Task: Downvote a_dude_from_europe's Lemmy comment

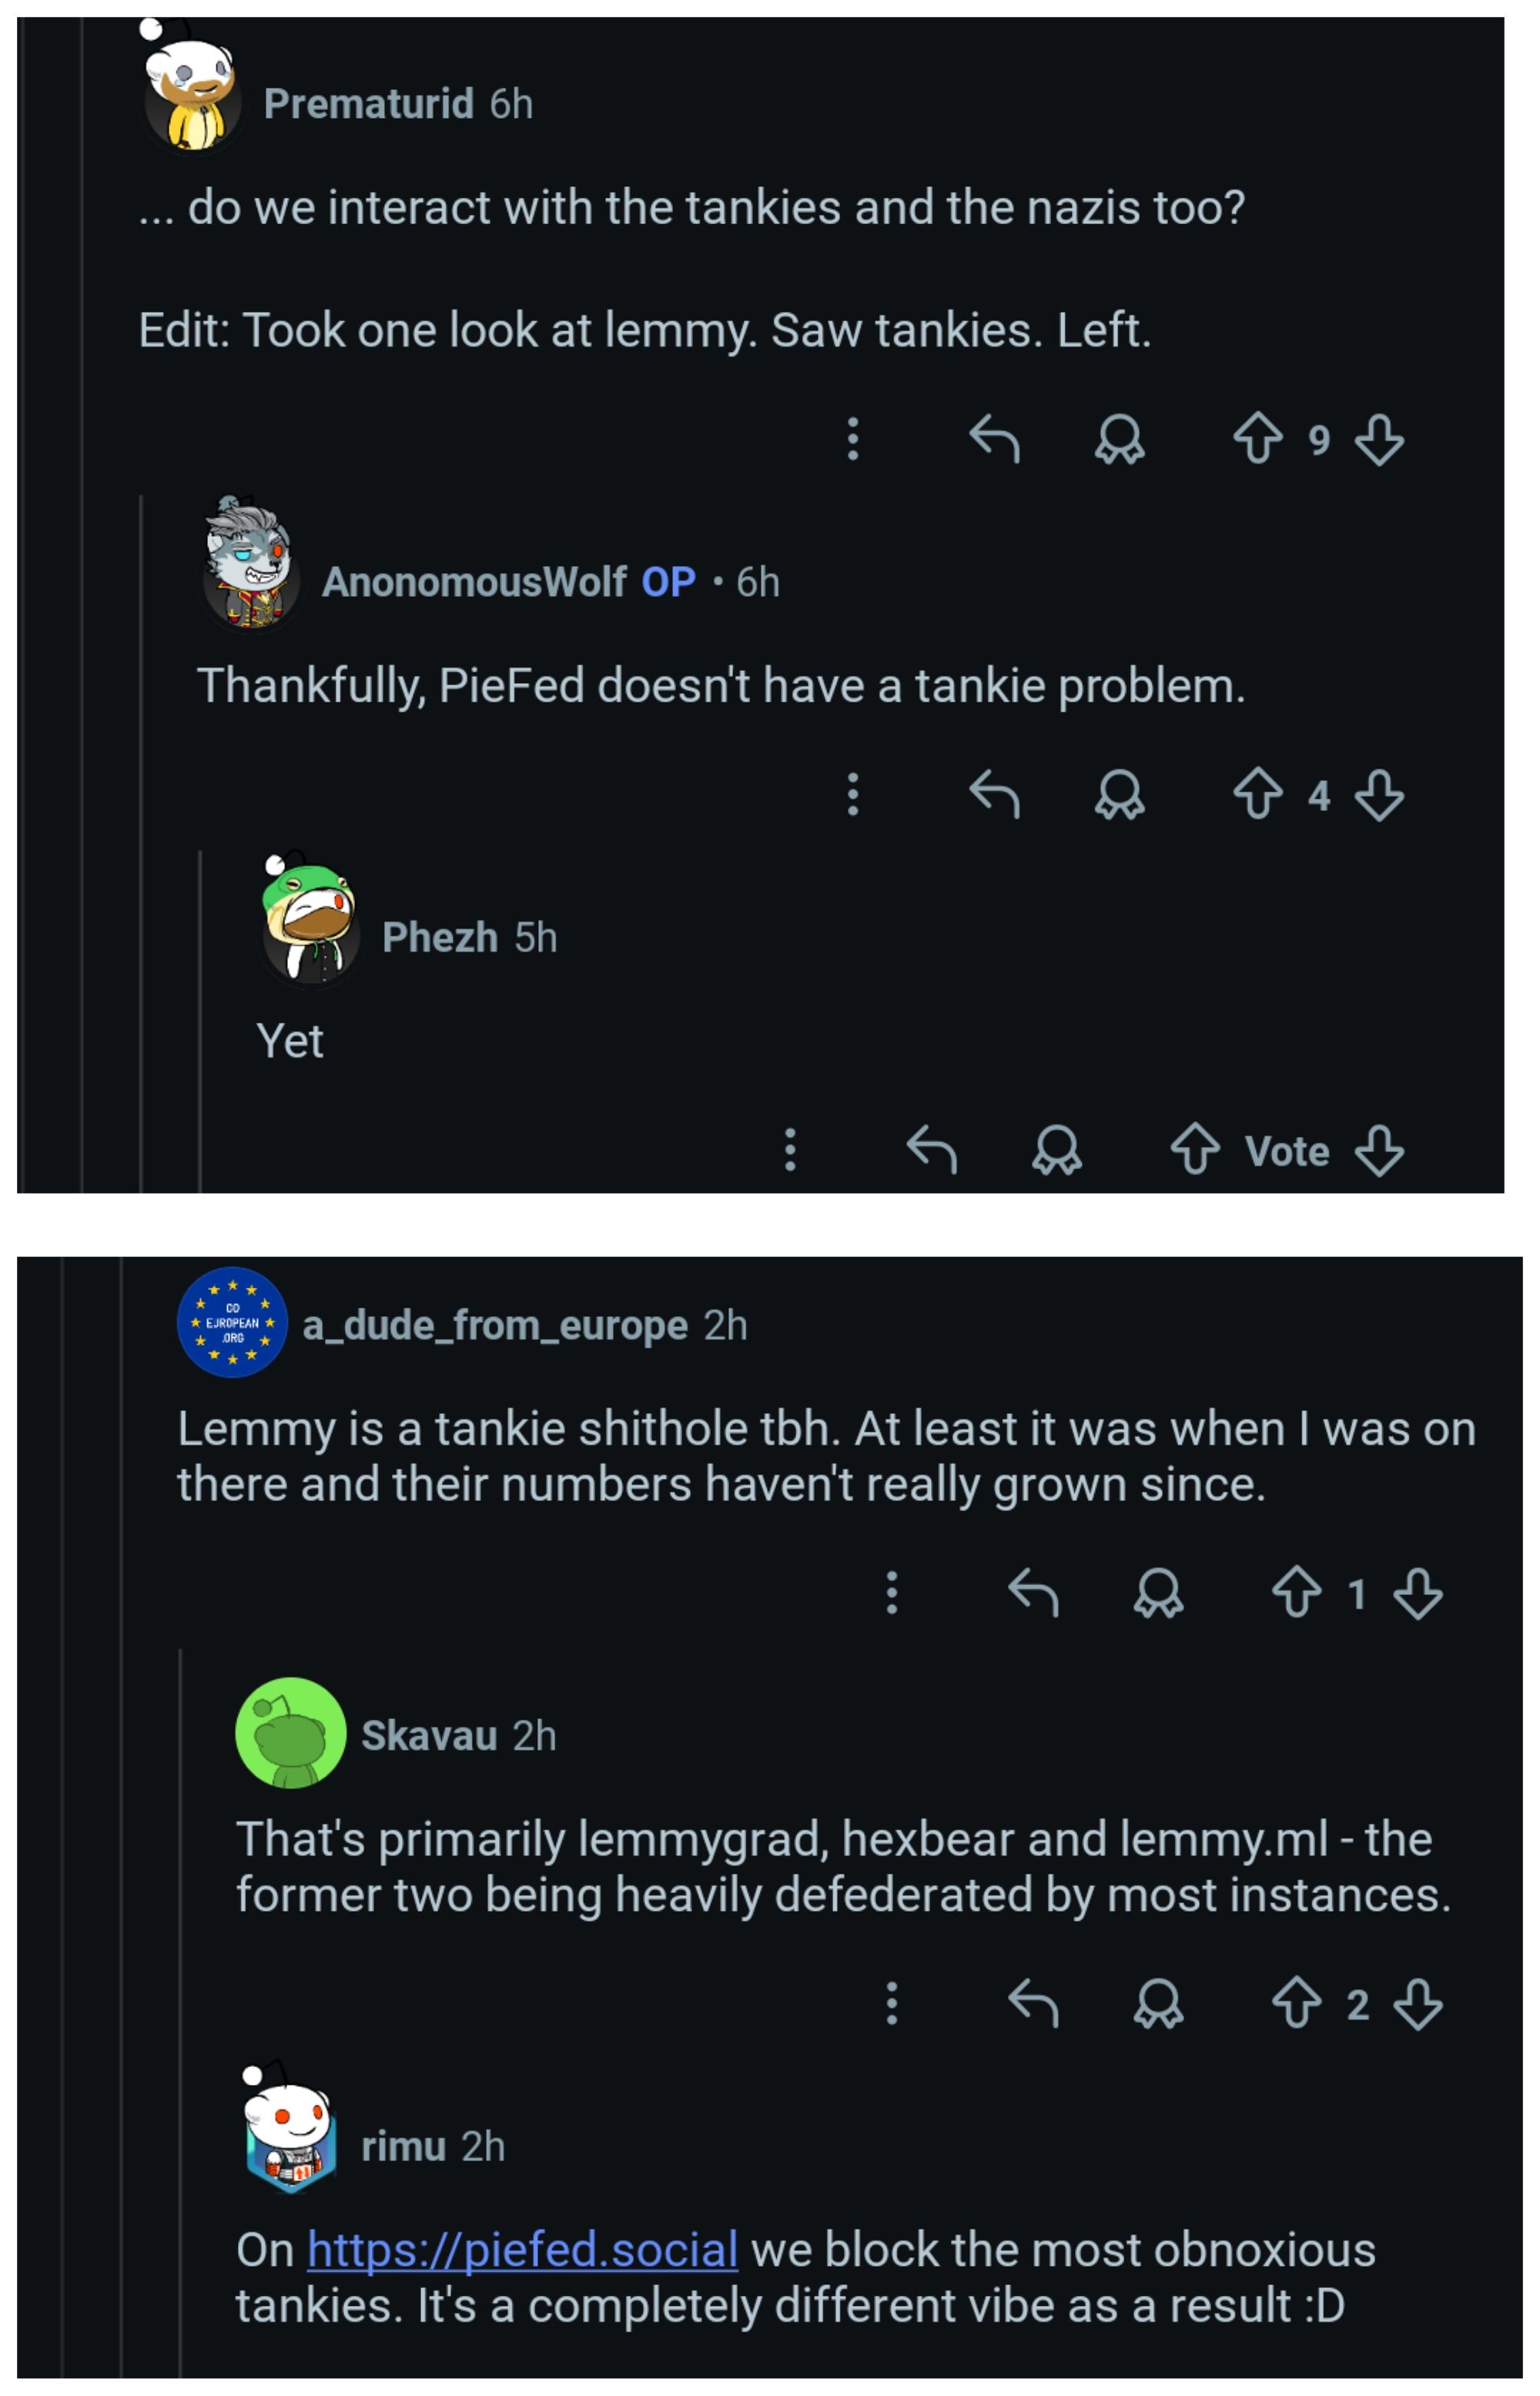Action: point(1418,1593)
